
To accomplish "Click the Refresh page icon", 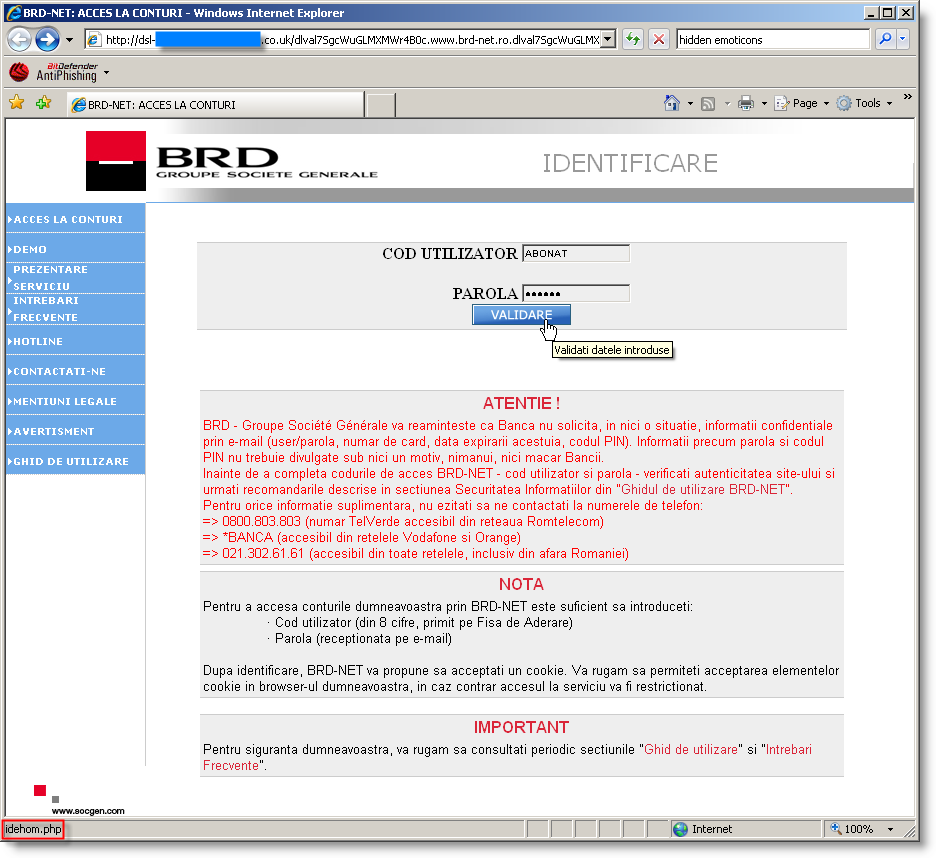I will (x=632, y=40).
